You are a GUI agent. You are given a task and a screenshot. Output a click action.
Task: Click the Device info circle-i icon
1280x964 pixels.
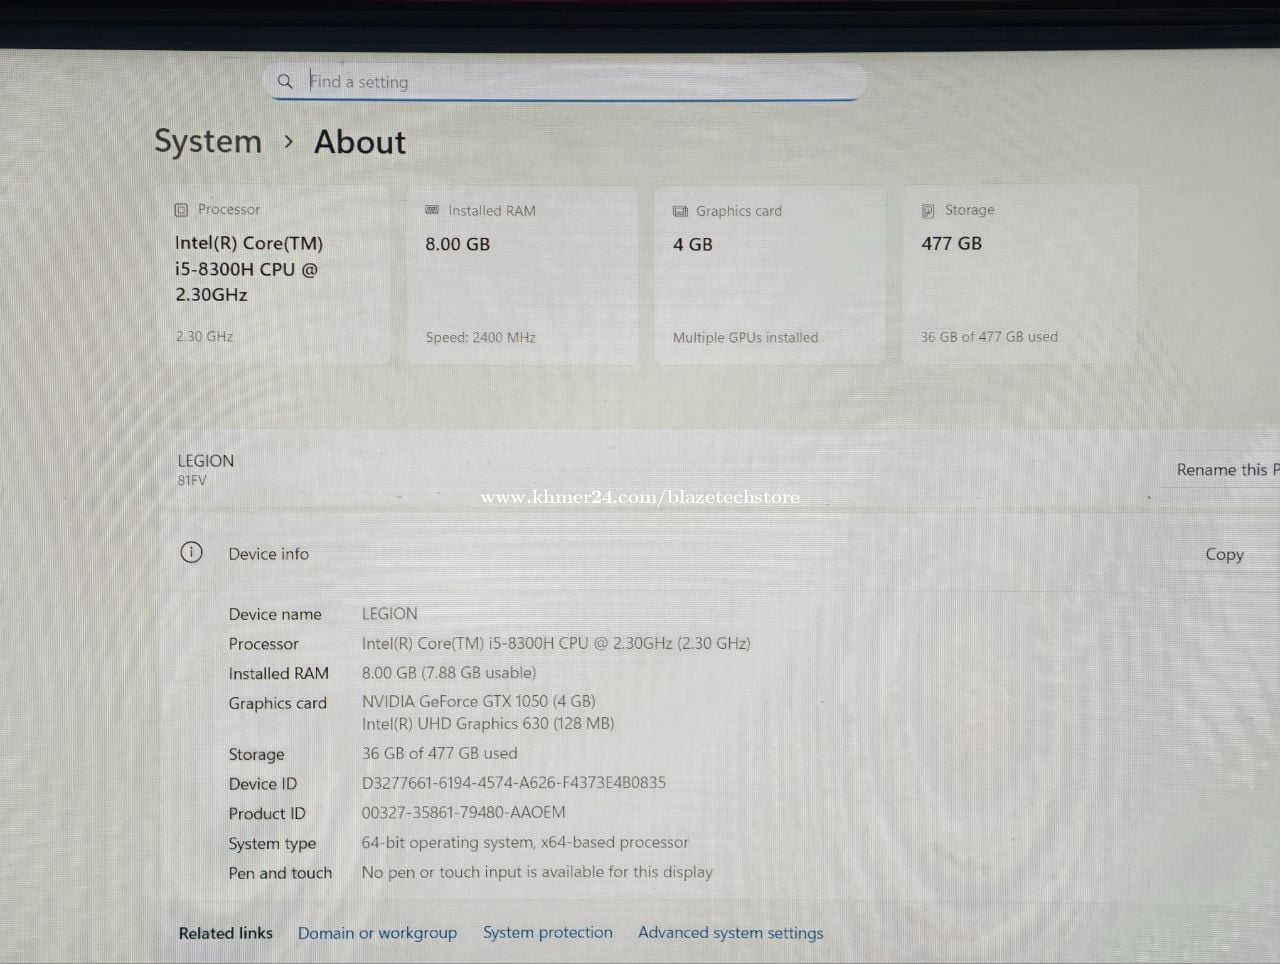(191, 552)
